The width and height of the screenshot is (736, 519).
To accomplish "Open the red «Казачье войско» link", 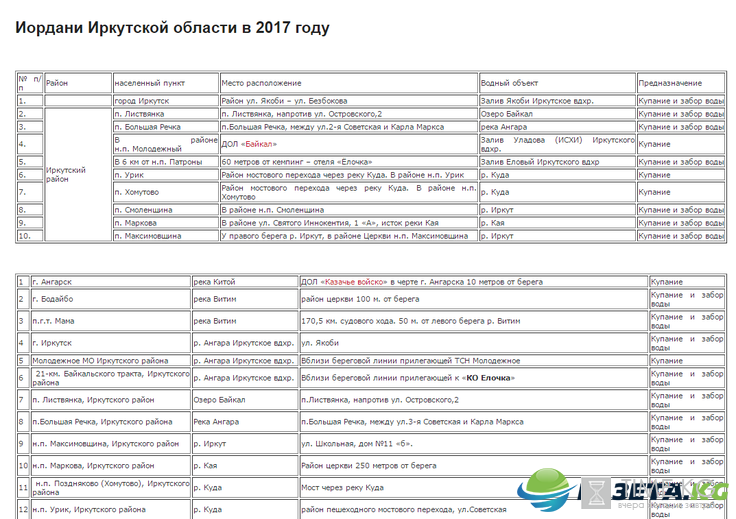I will tap(361, 282).
